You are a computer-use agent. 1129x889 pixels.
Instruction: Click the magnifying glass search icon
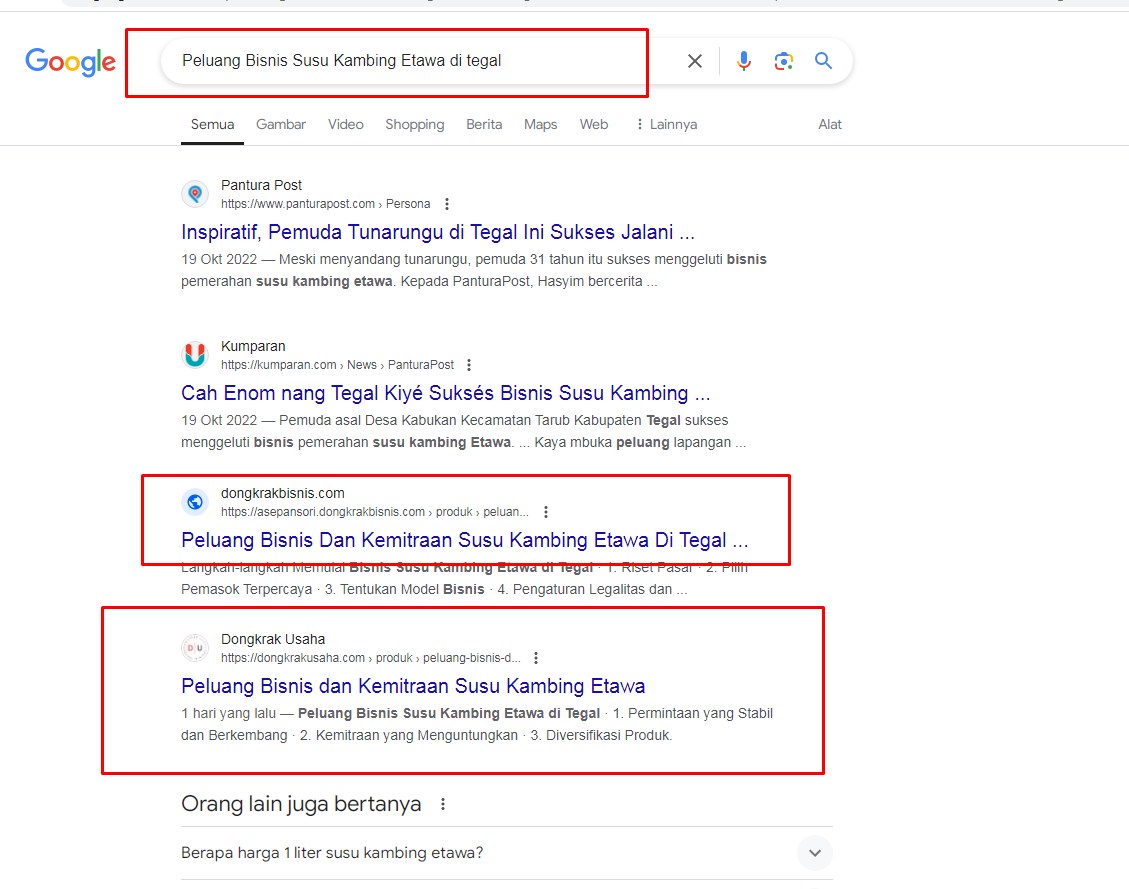point(823,61)
